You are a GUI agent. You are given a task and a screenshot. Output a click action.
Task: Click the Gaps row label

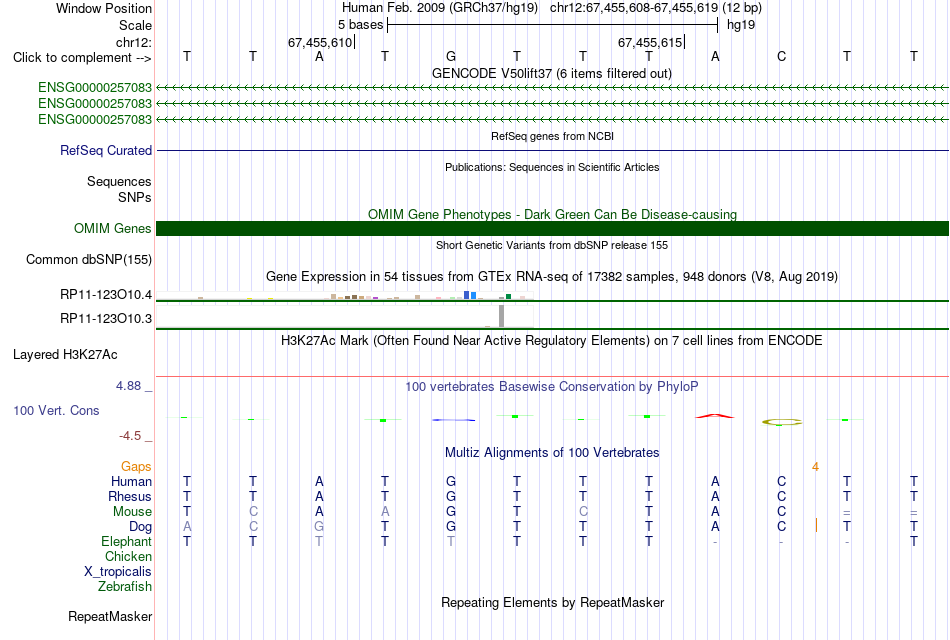pyautogui.click(x=136, y=466)
